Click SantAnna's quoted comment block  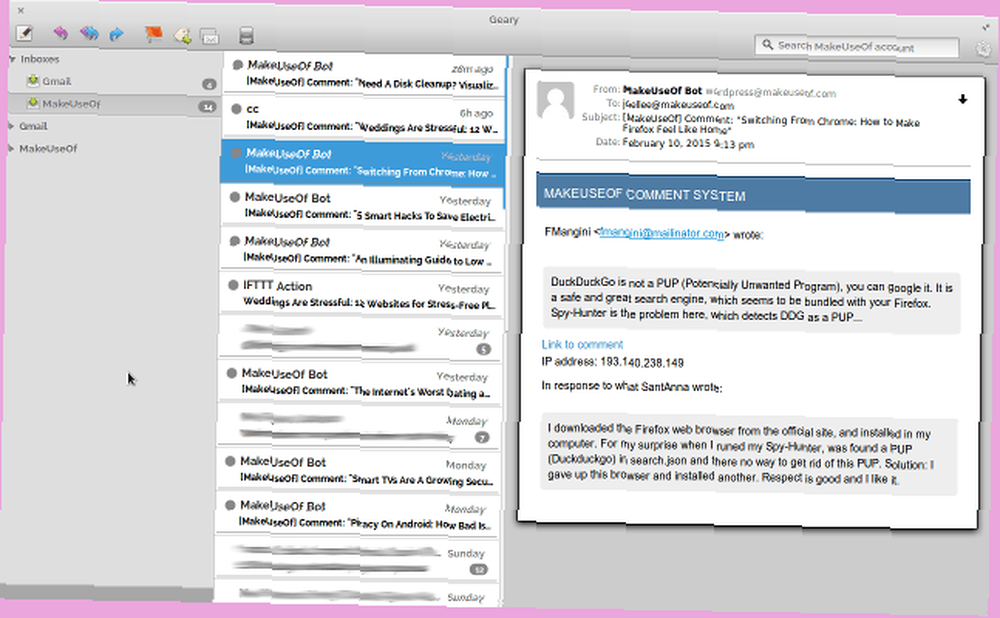749,454
